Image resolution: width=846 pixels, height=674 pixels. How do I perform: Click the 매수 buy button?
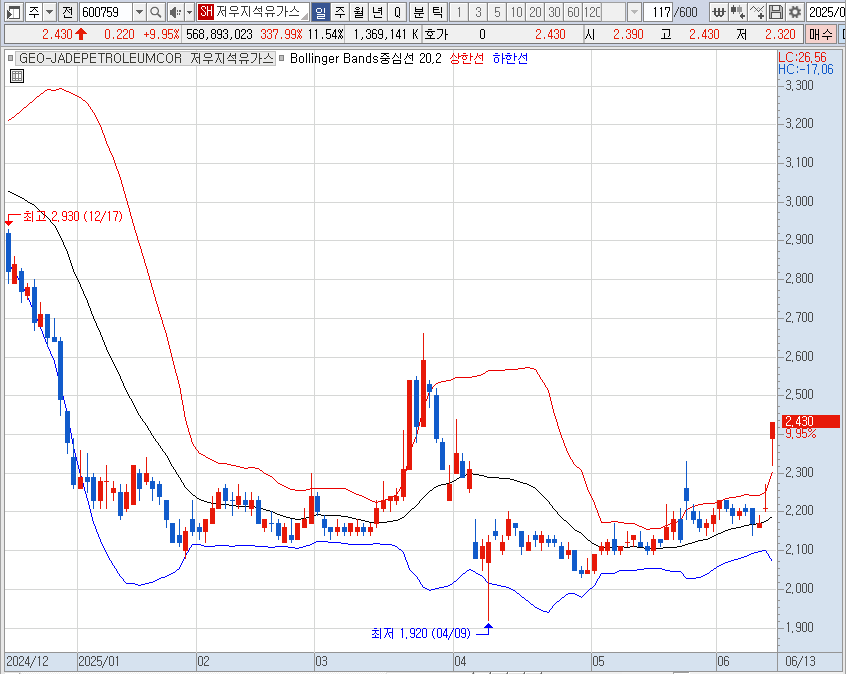(820, 35)
